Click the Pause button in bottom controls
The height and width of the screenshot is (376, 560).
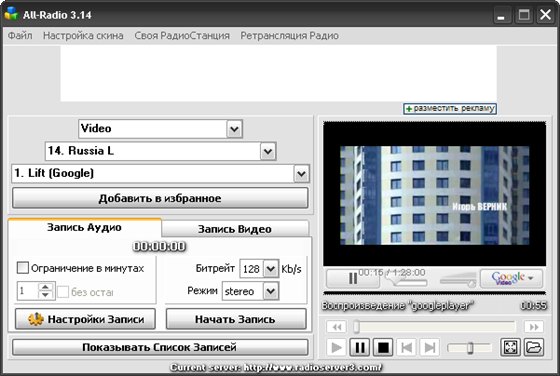point(360,347)
